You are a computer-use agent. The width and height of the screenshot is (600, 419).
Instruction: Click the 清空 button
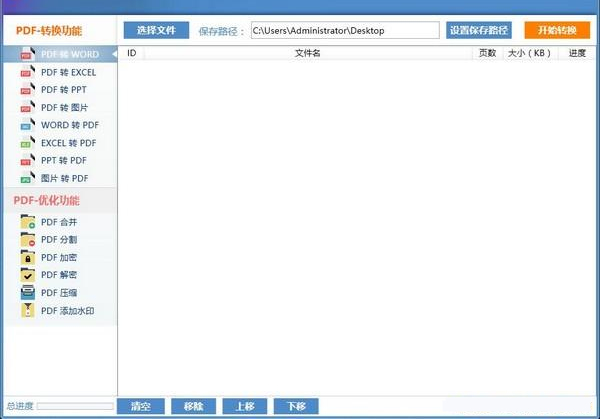click(141, 406)
